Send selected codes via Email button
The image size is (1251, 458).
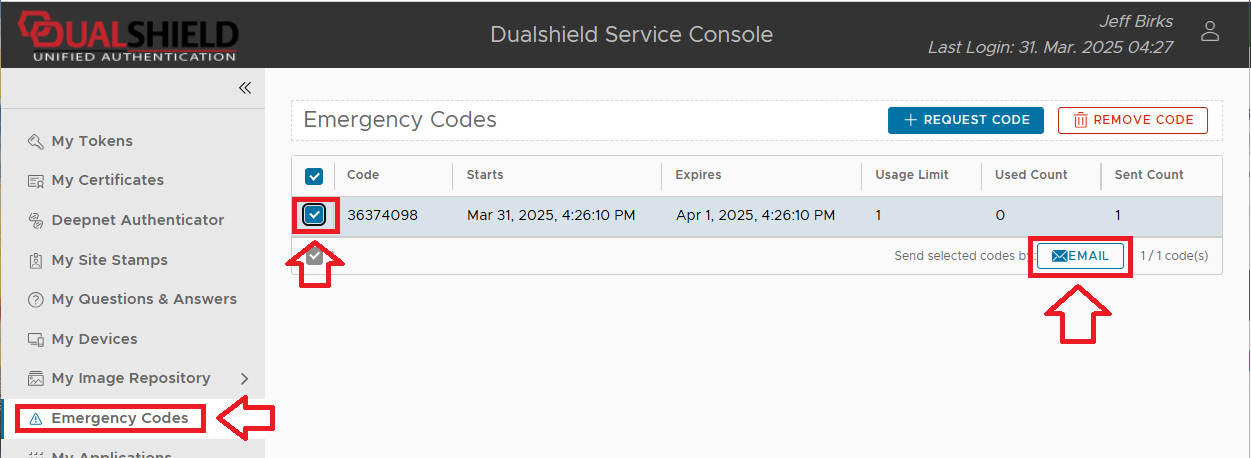point(1080,256)
